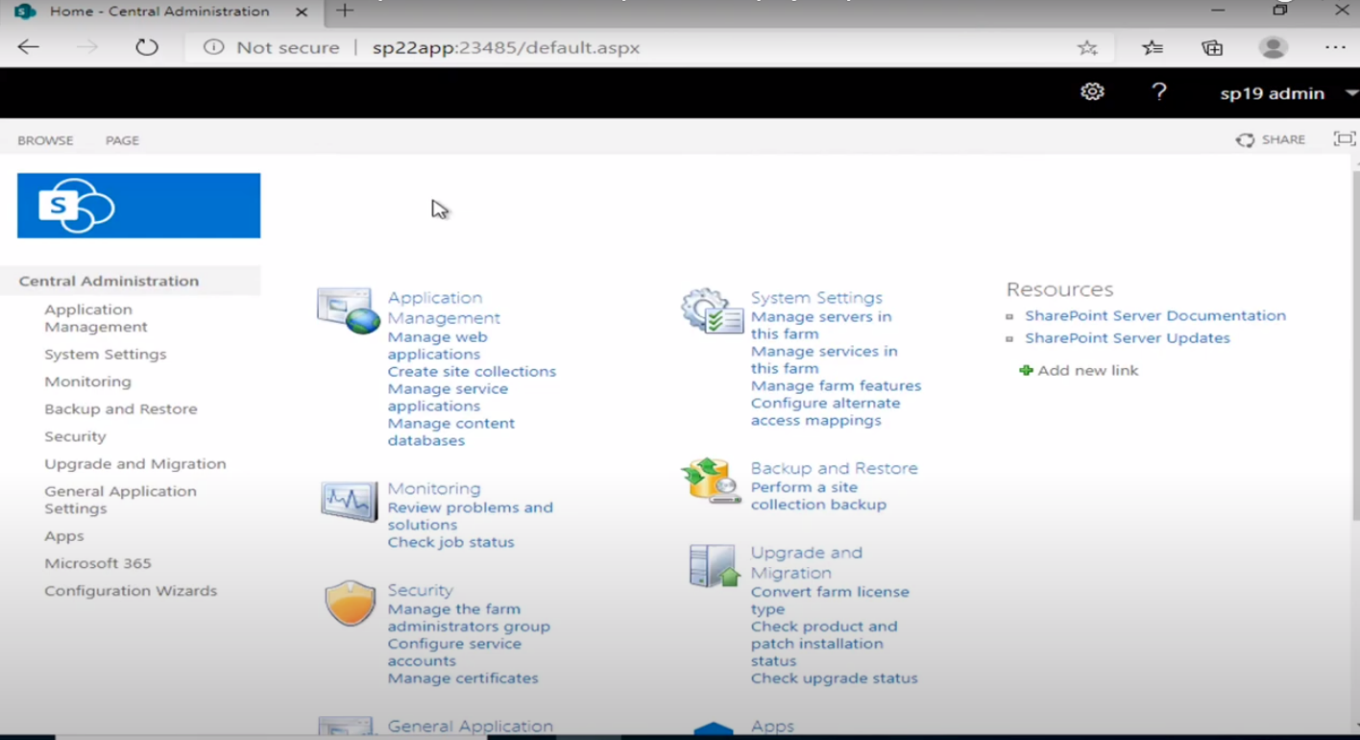This screenshot has width=1360, height=740.
Task: Click the Help question mark icon
Action: click(1159, 91)
